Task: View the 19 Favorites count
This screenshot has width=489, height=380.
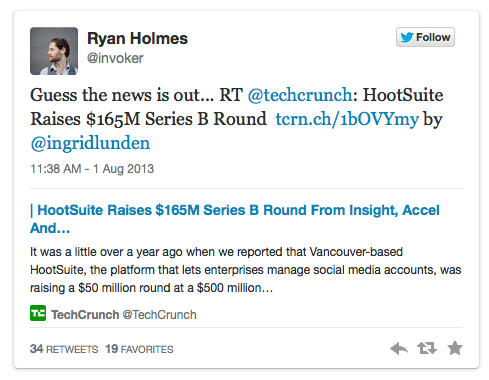Action: coord(139,349)
